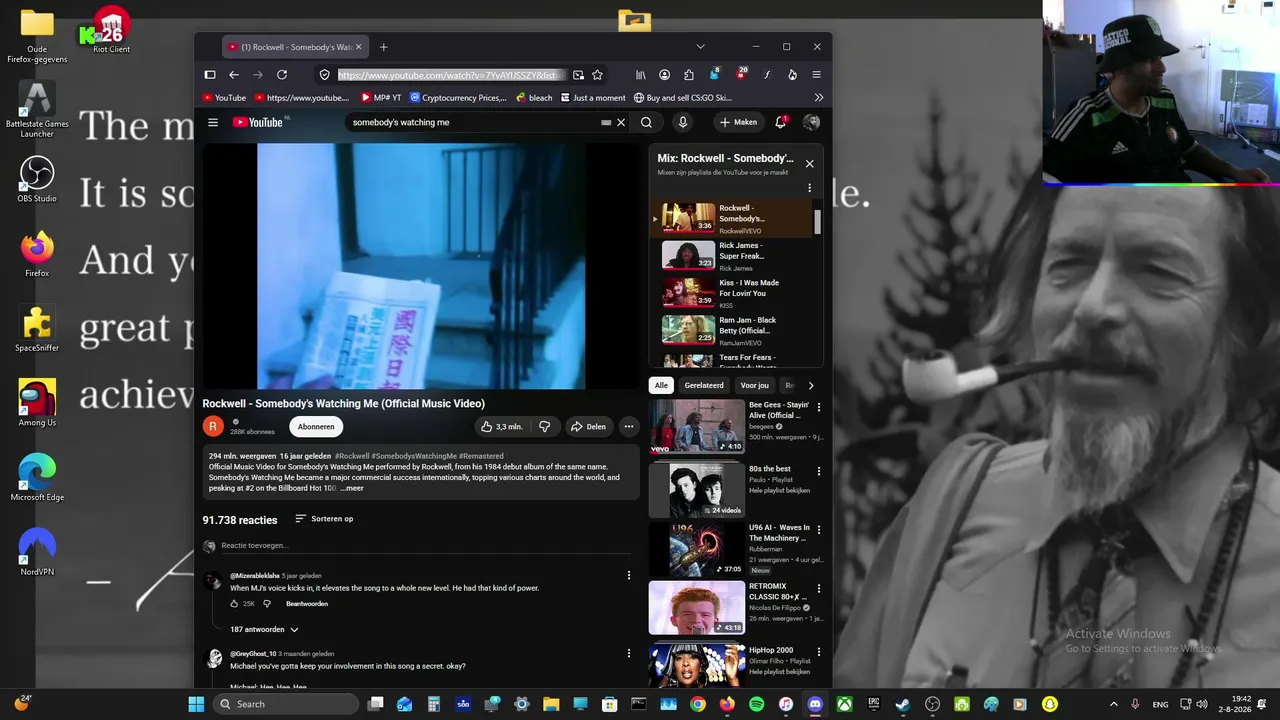The image size is (1280, 720).
Task: Show more filter chips with the right arrow
Action: coord(810,385)
